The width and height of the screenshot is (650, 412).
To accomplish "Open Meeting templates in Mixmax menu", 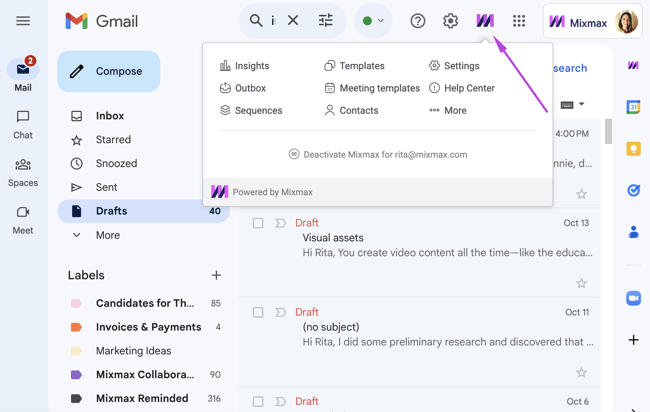I will pyautogui.click(x=372, y=88).
